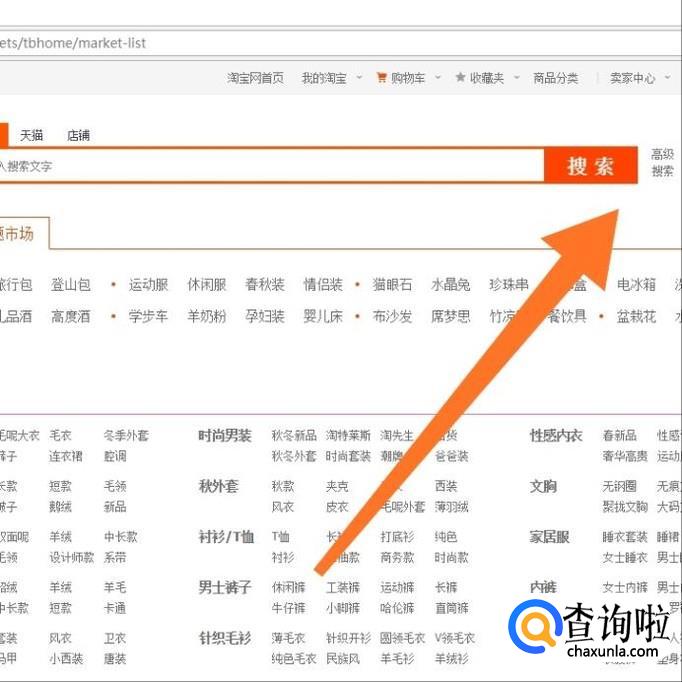The height and width of the screenshot is (682, 682).
Task: Click the 无钢圈 link
Action: pyautogui.click(x=619, y=486)
